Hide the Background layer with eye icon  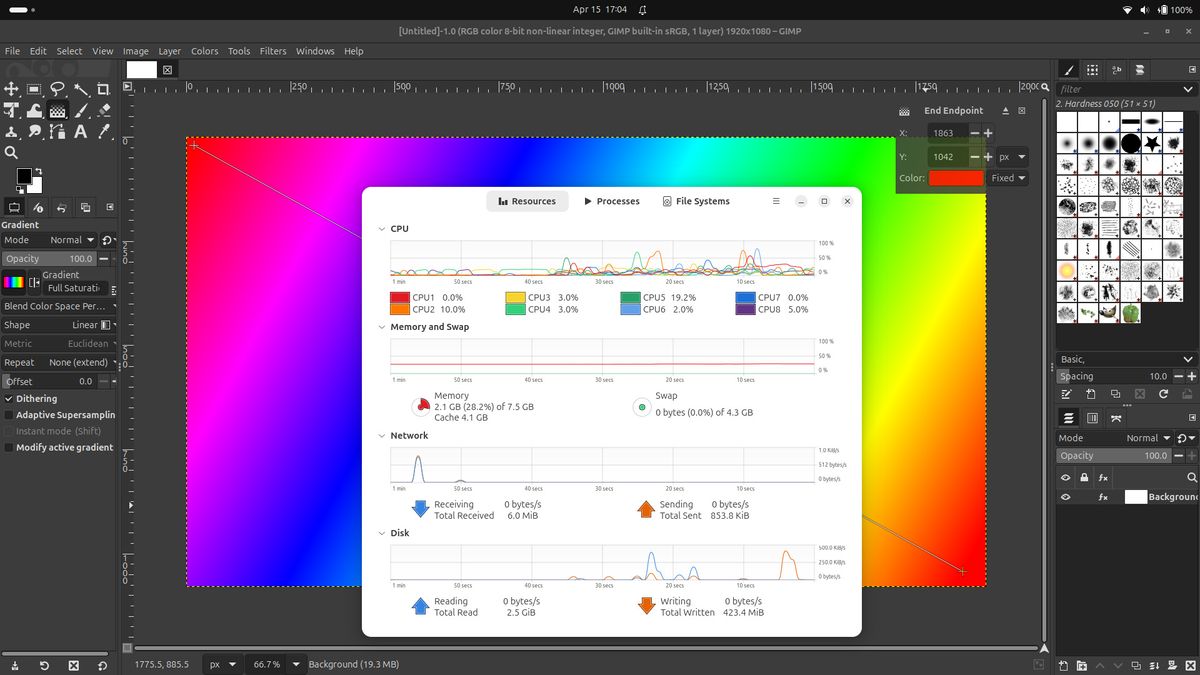(x=1066, y=497)
